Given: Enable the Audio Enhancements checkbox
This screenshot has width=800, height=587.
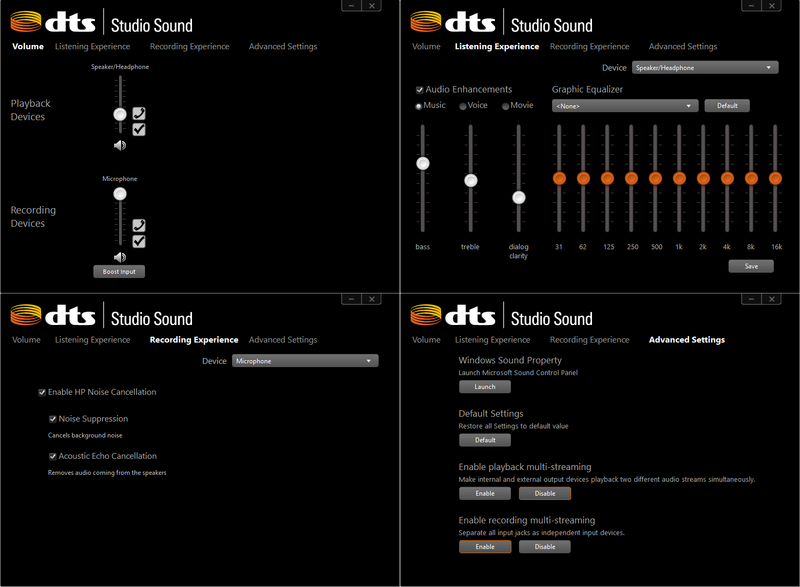Looking at the screenshot, I should [x=419, y=90].
